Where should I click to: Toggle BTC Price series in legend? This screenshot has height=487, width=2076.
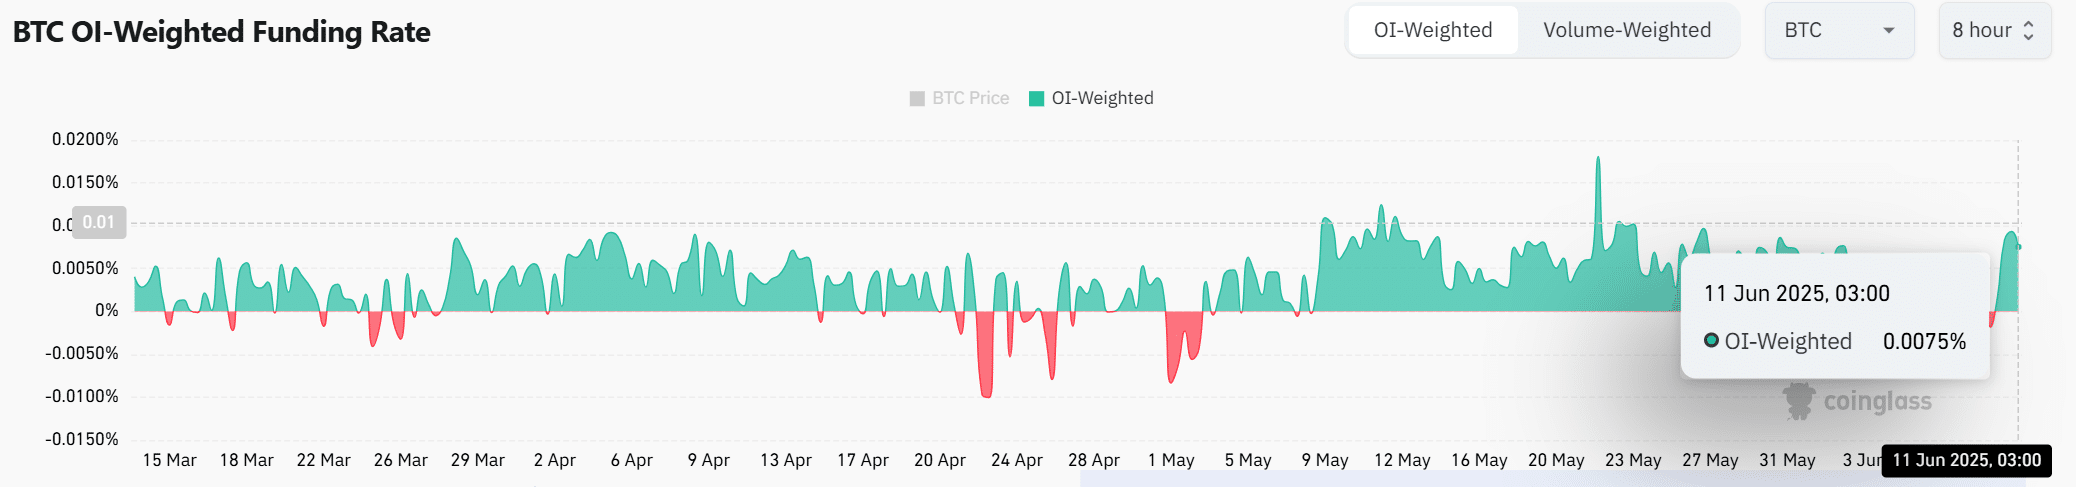pos(959,98)
